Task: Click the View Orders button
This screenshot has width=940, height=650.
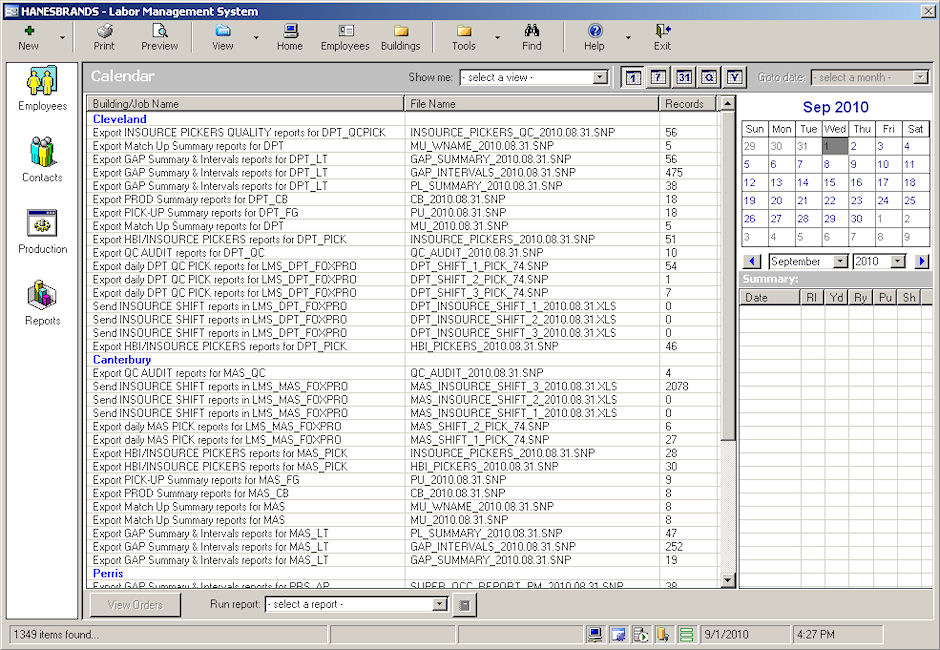Action: tap(135, 605)
